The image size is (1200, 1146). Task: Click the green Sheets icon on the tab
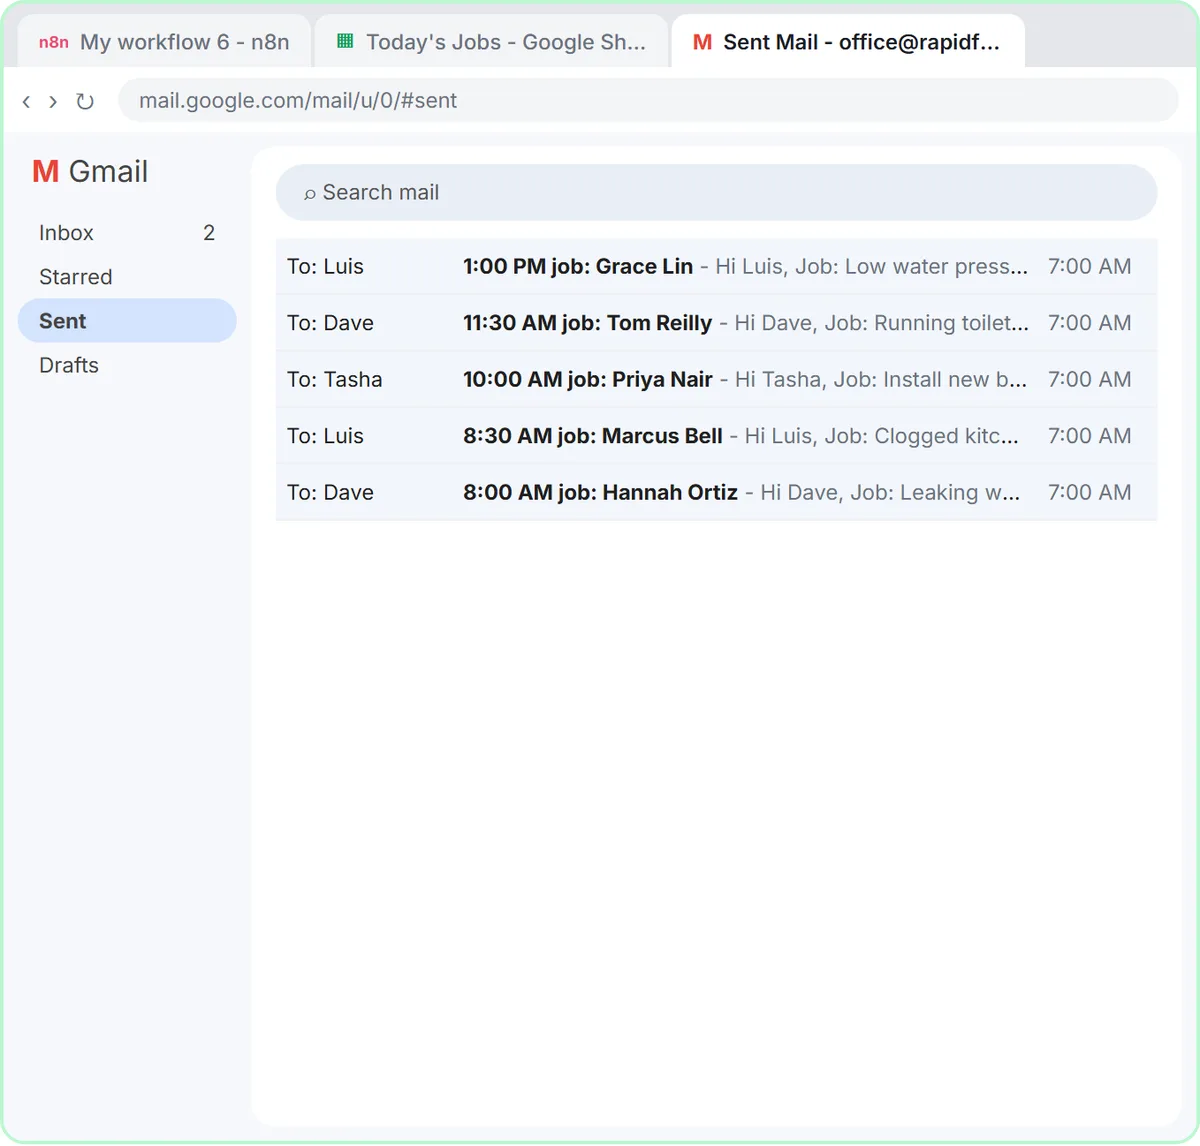345,41
